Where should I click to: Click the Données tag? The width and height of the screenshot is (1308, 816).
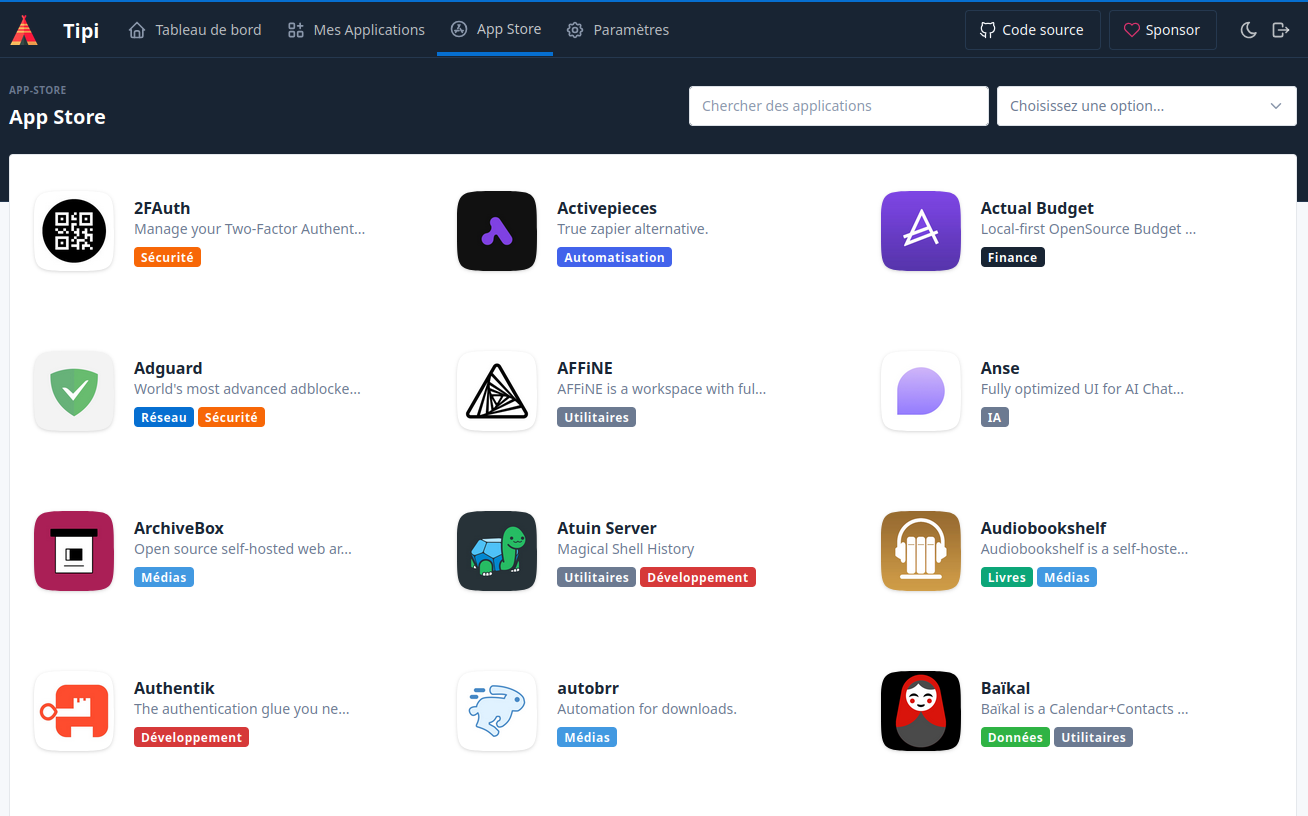(x=1015, y=737)
